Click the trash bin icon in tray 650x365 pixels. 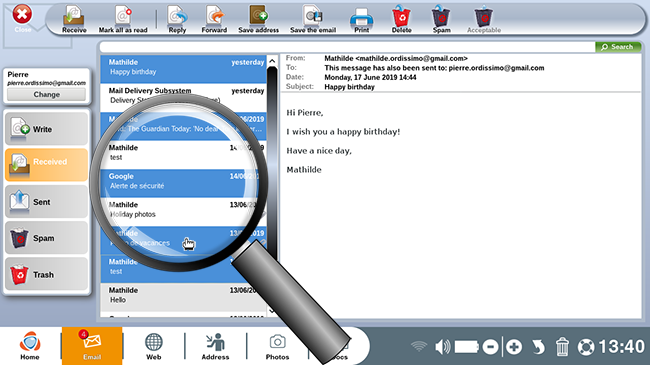click(x=562, y=347)
